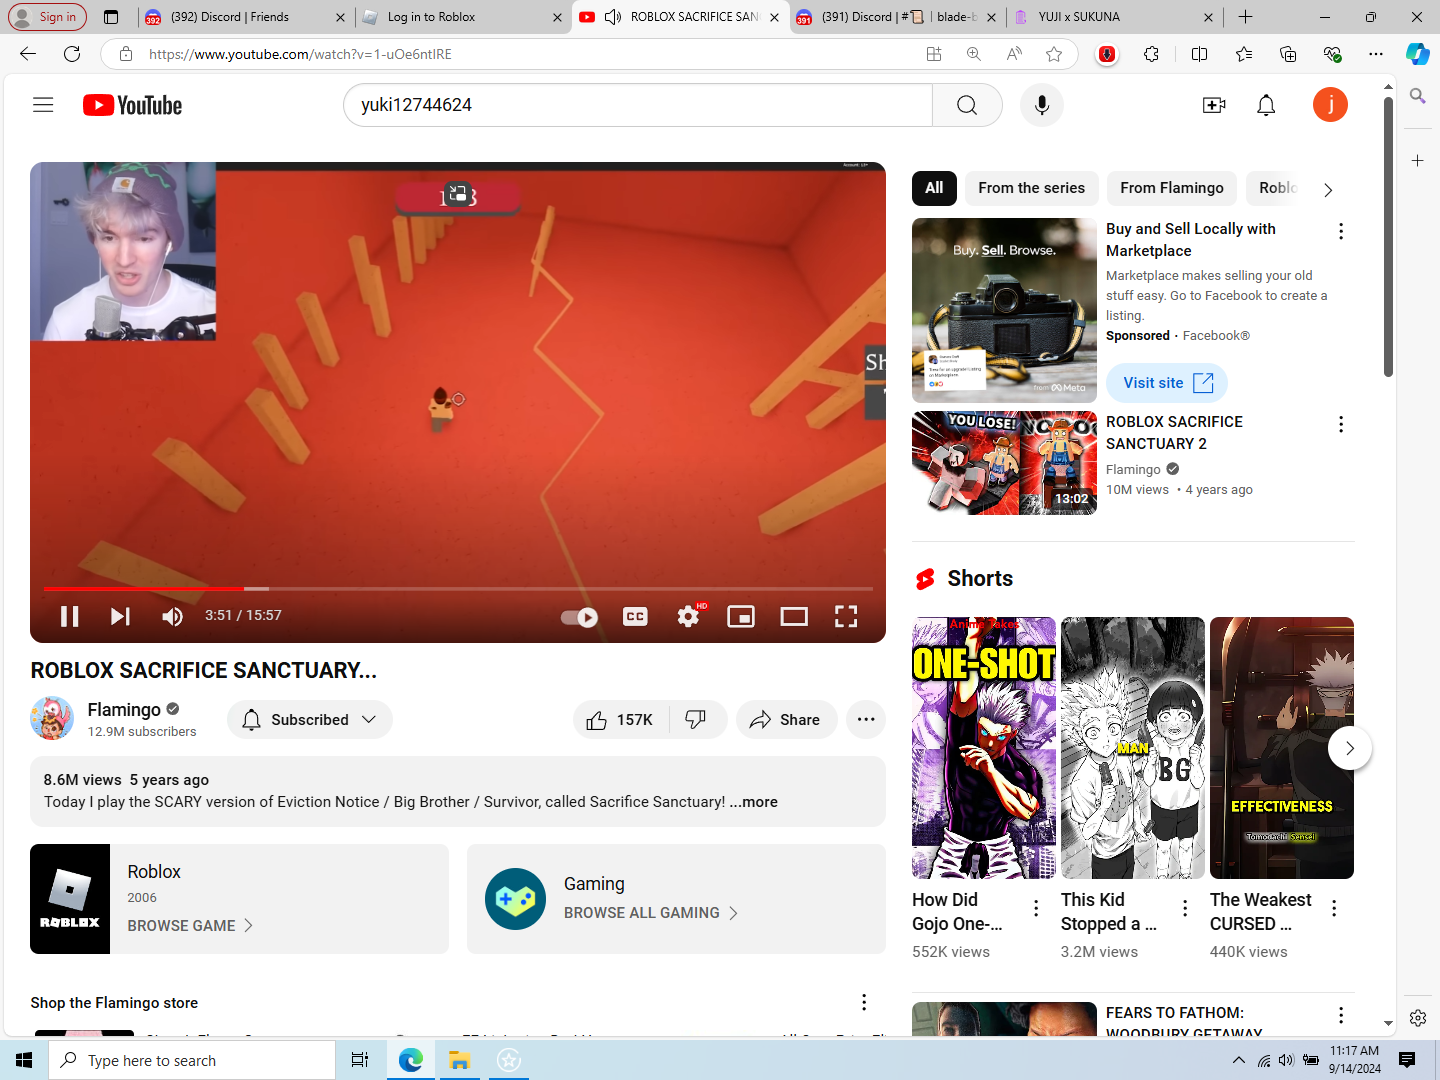The image size is (1440, 1080).
Task: Open the How Did Gojo One-... short
Action: [984, 748]
